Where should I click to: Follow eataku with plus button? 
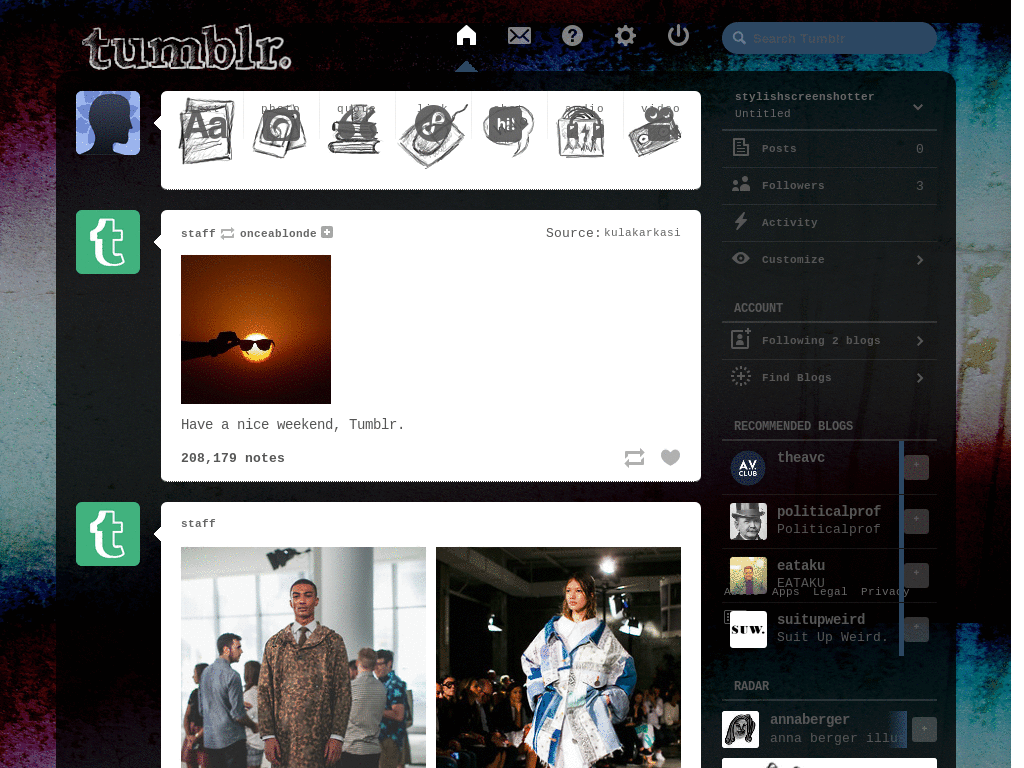point(916,575)
